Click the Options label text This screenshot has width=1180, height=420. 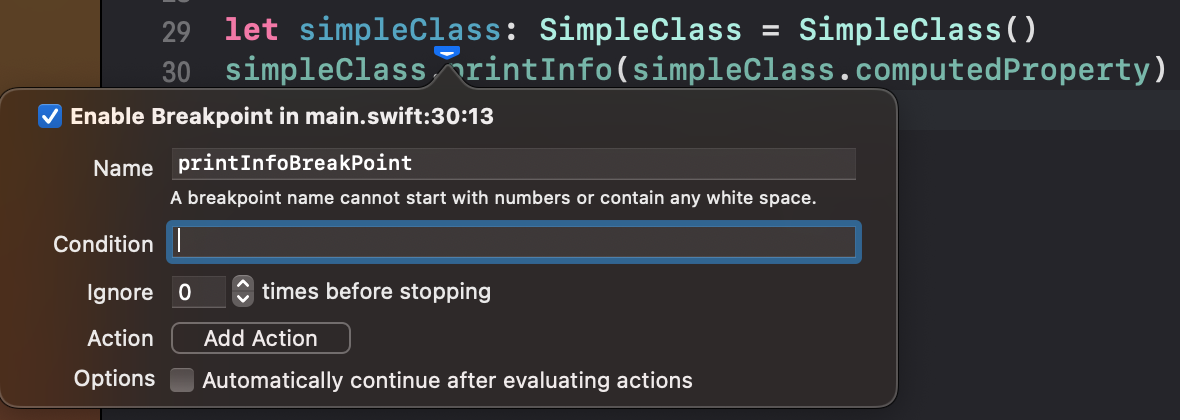[114, 379]
